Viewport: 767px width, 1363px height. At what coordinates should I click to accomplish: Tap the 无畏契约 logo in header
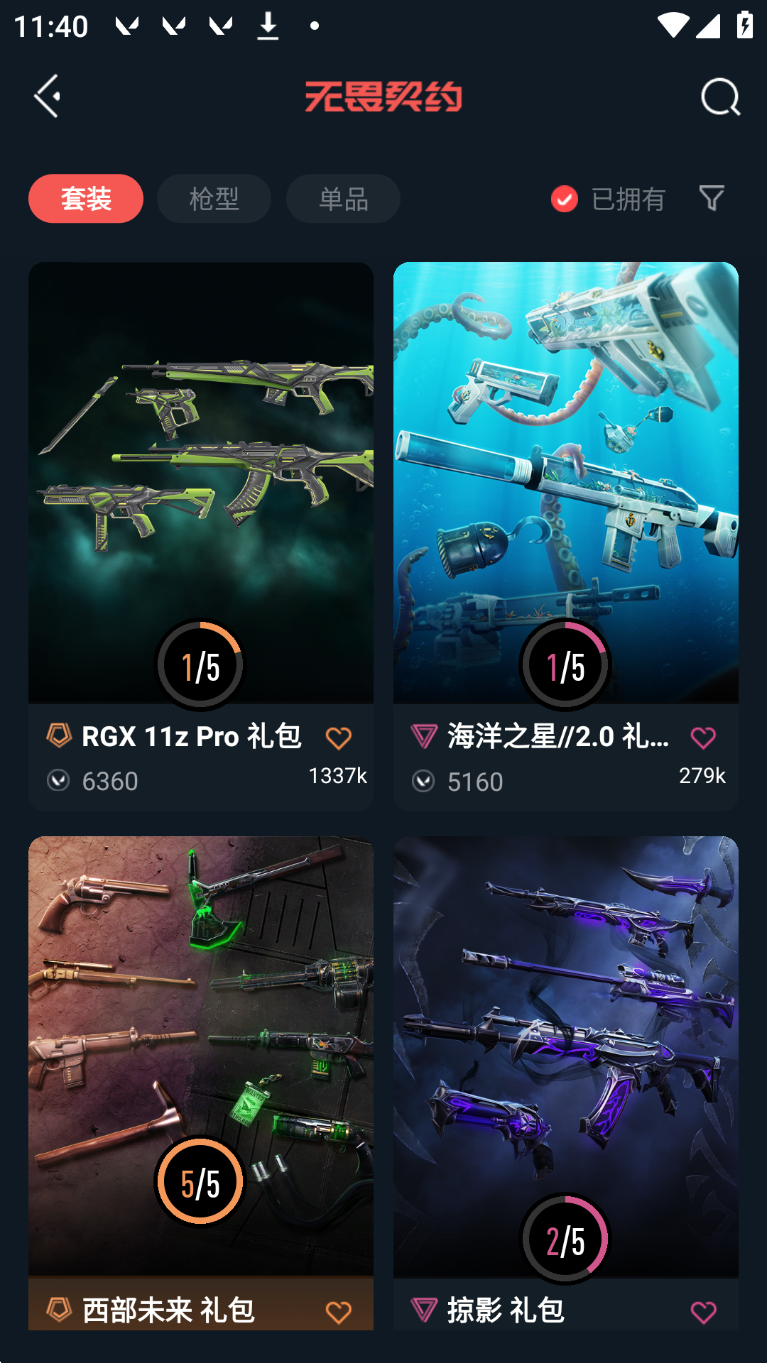[383, 97]
